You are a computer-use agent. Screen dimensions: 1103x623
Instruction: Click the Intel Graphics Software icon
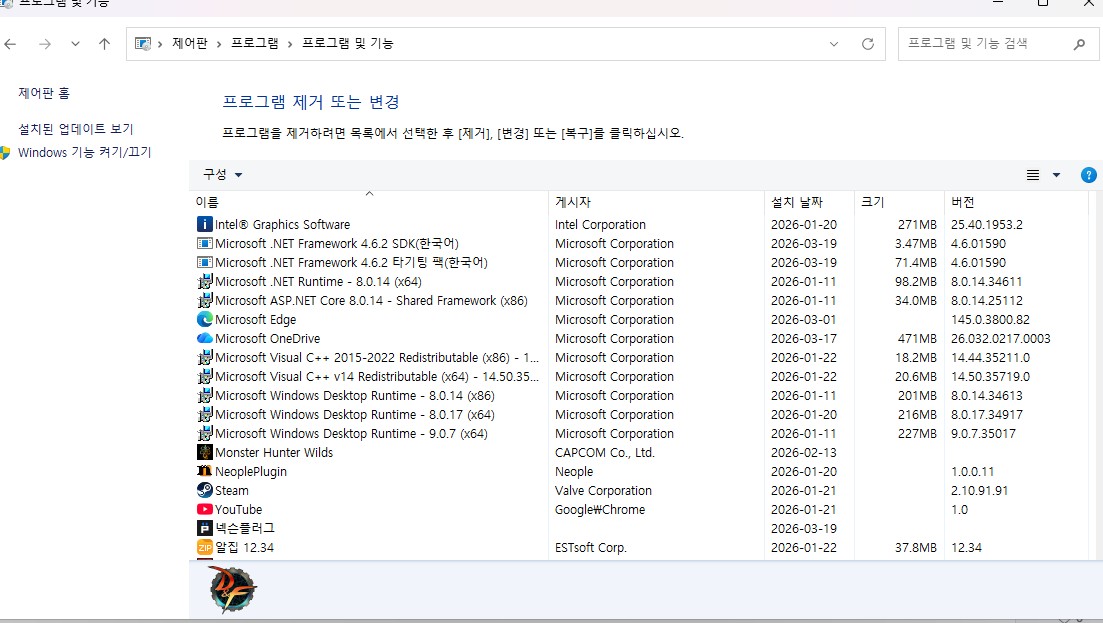205,225
